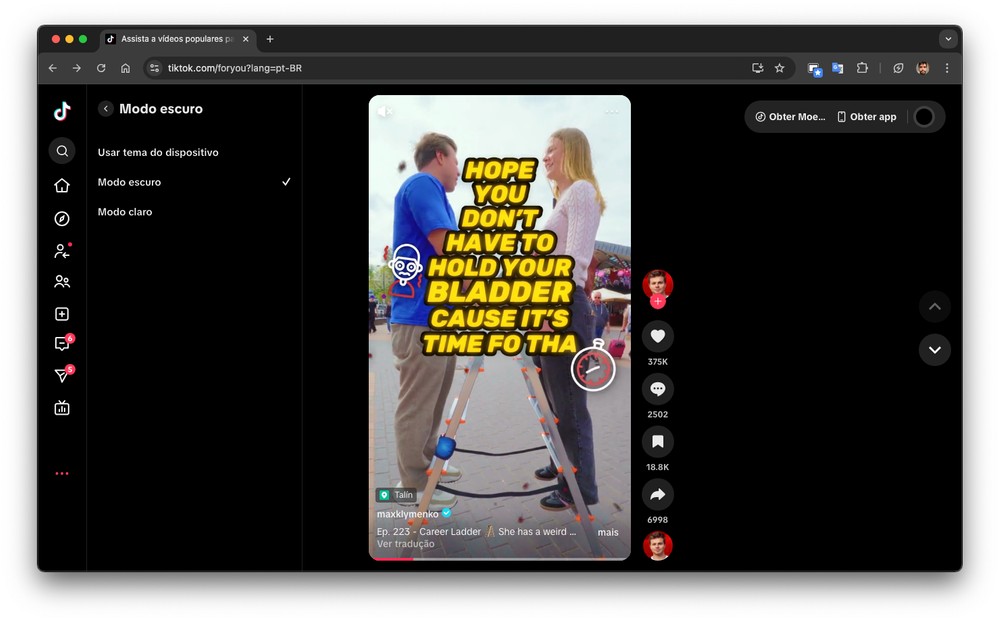Open the Friends icon in sidebar
The image size is (1000, 622).
coord(62,282)
